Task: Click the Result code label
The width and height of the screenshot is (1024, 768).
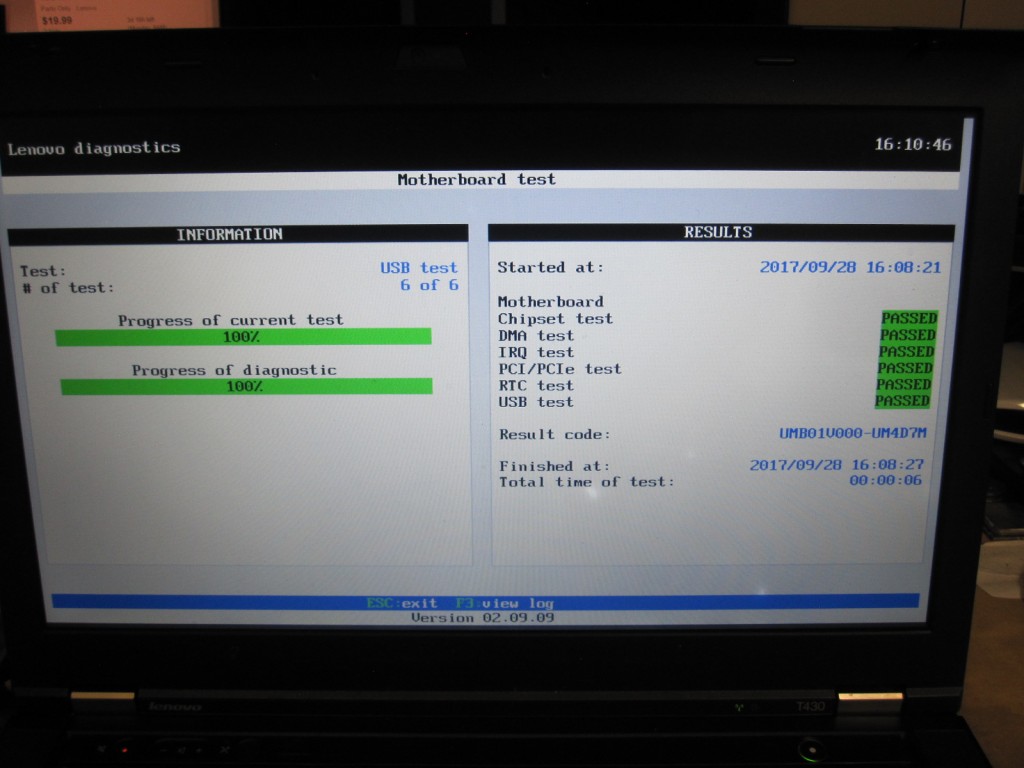Action: point(555,434)
